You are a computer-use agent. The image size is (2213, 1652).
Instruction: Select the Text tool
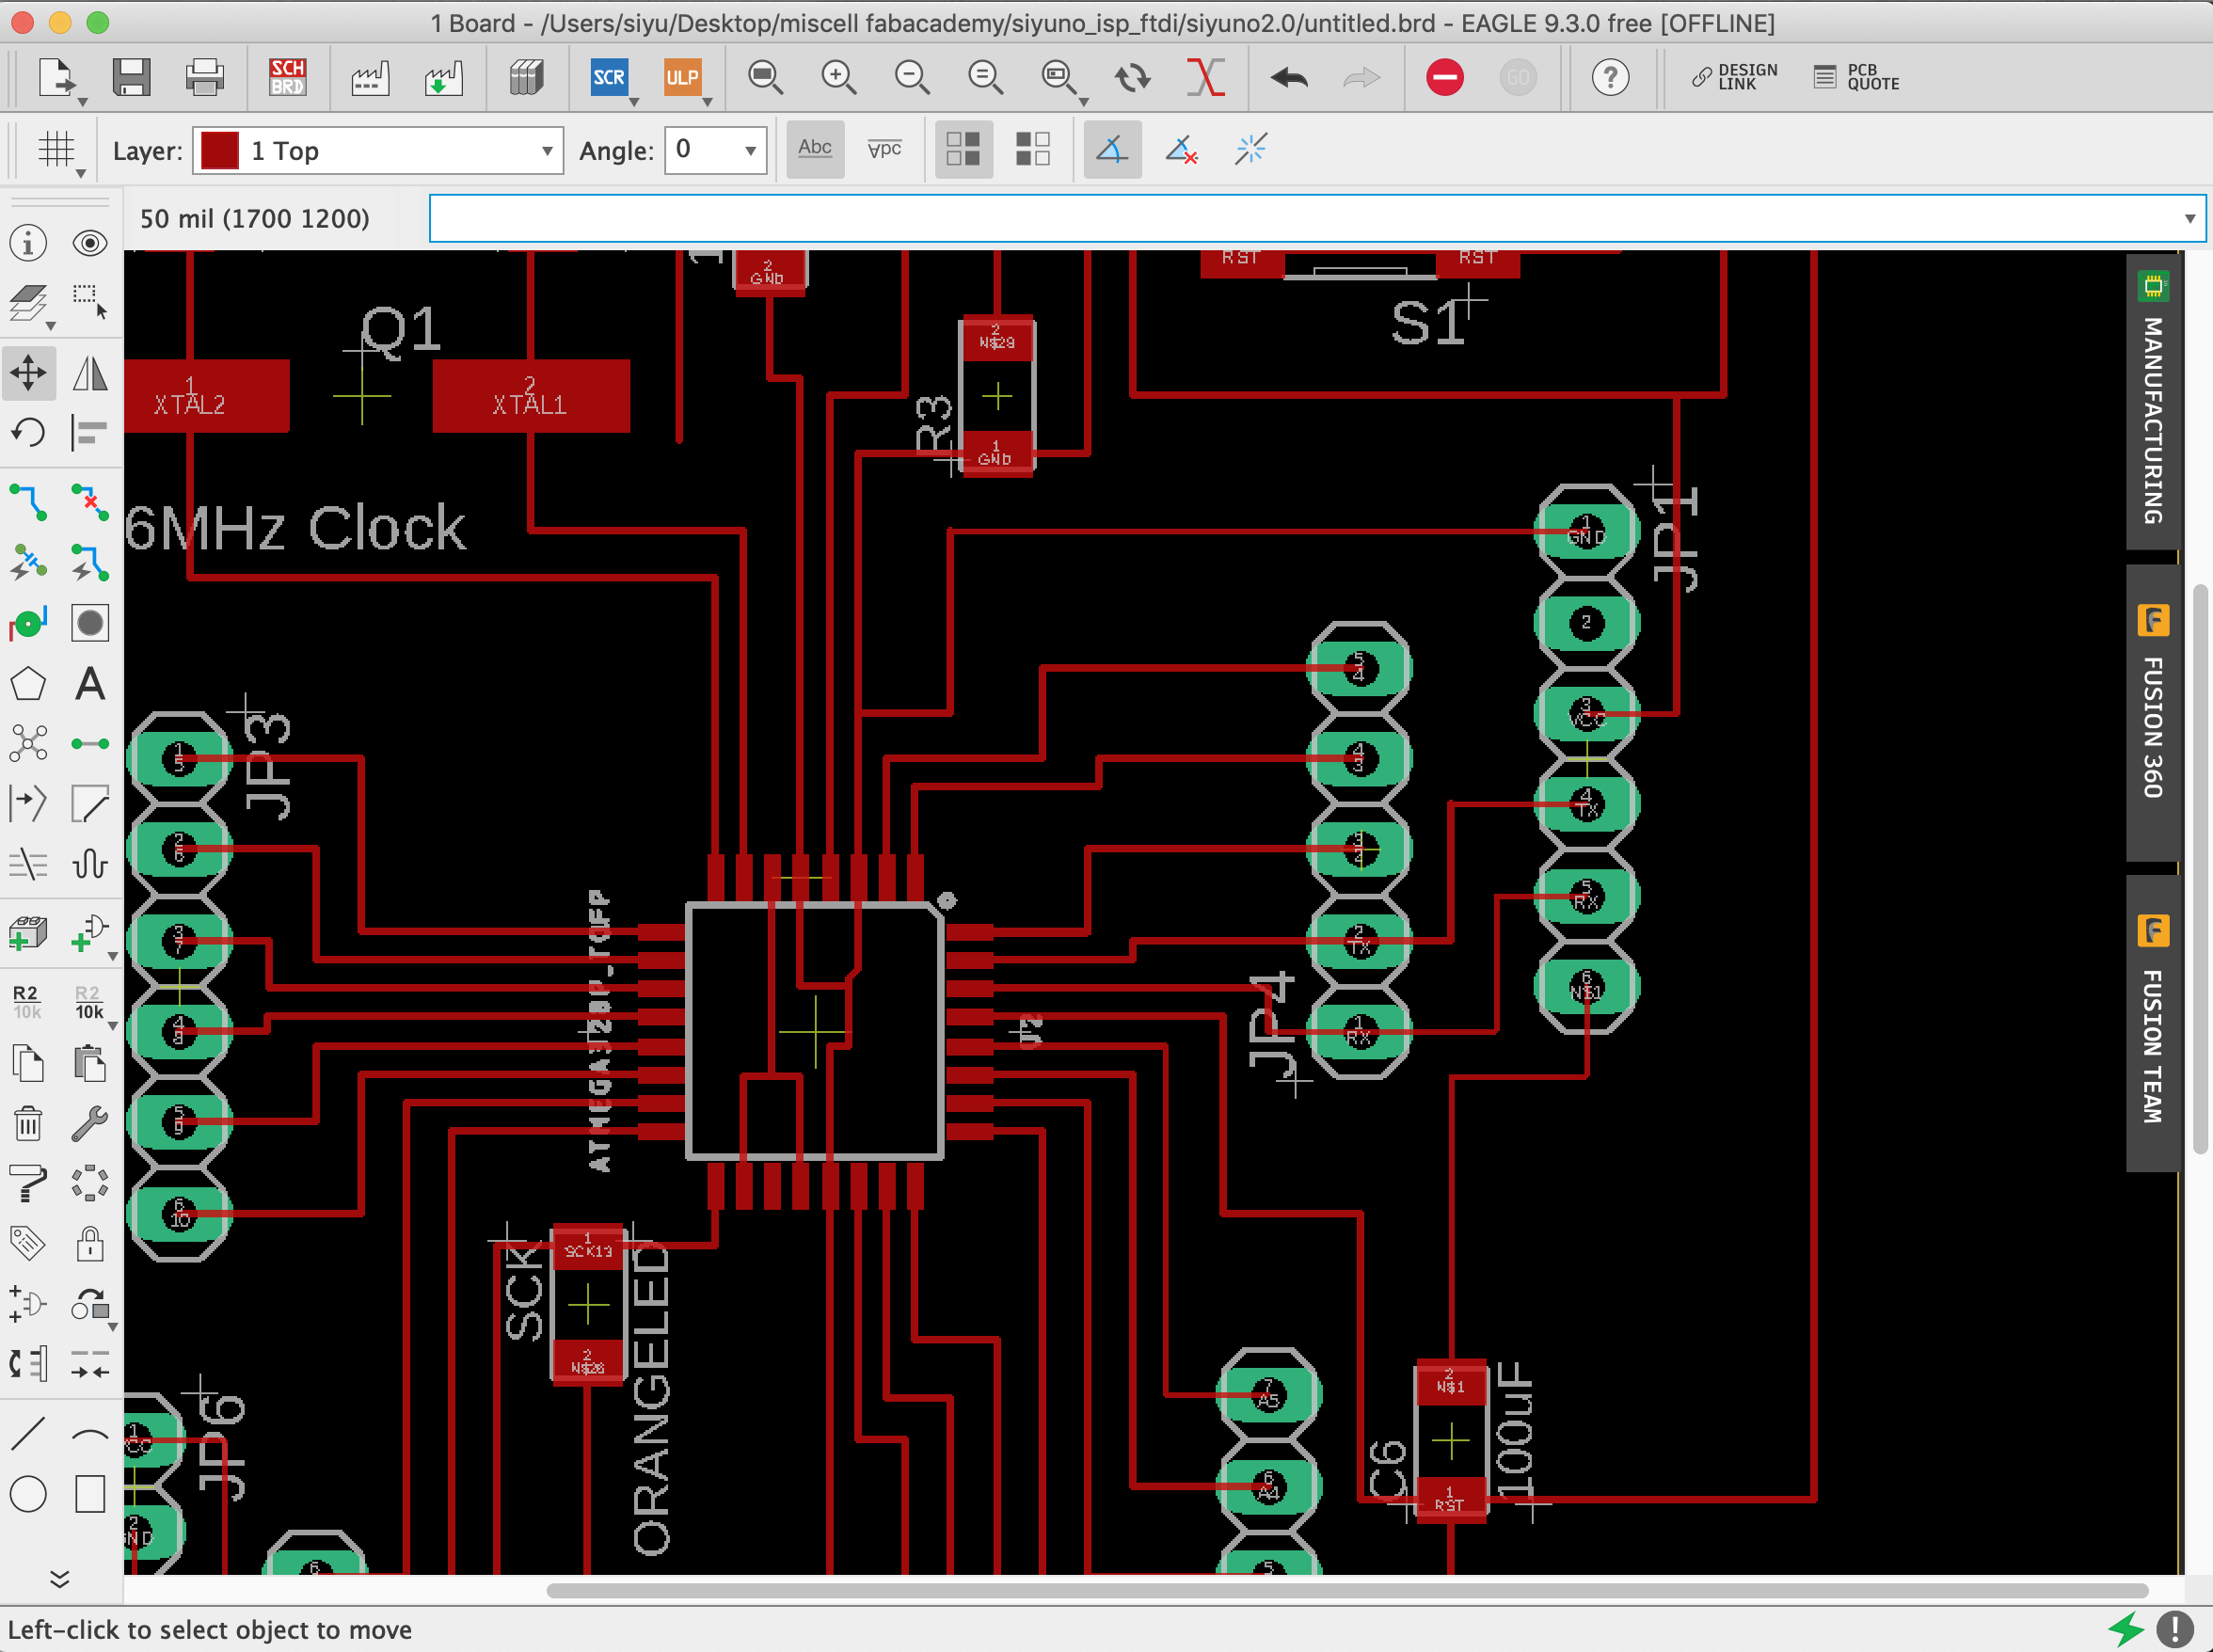point(90,685)
